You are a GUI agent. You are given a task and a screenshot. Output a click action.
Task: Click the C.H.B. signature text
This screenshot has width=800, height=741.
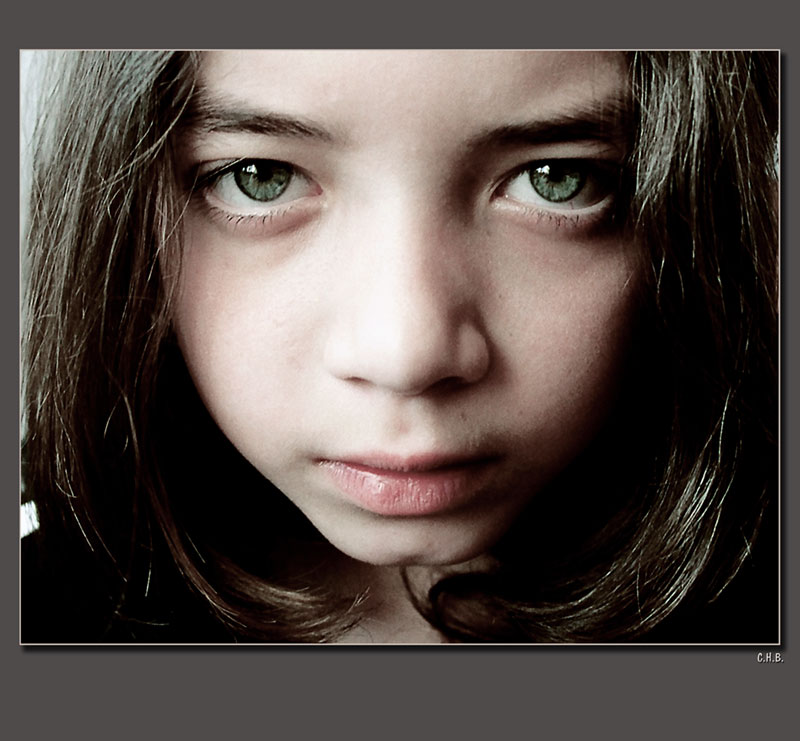[769, 657]
